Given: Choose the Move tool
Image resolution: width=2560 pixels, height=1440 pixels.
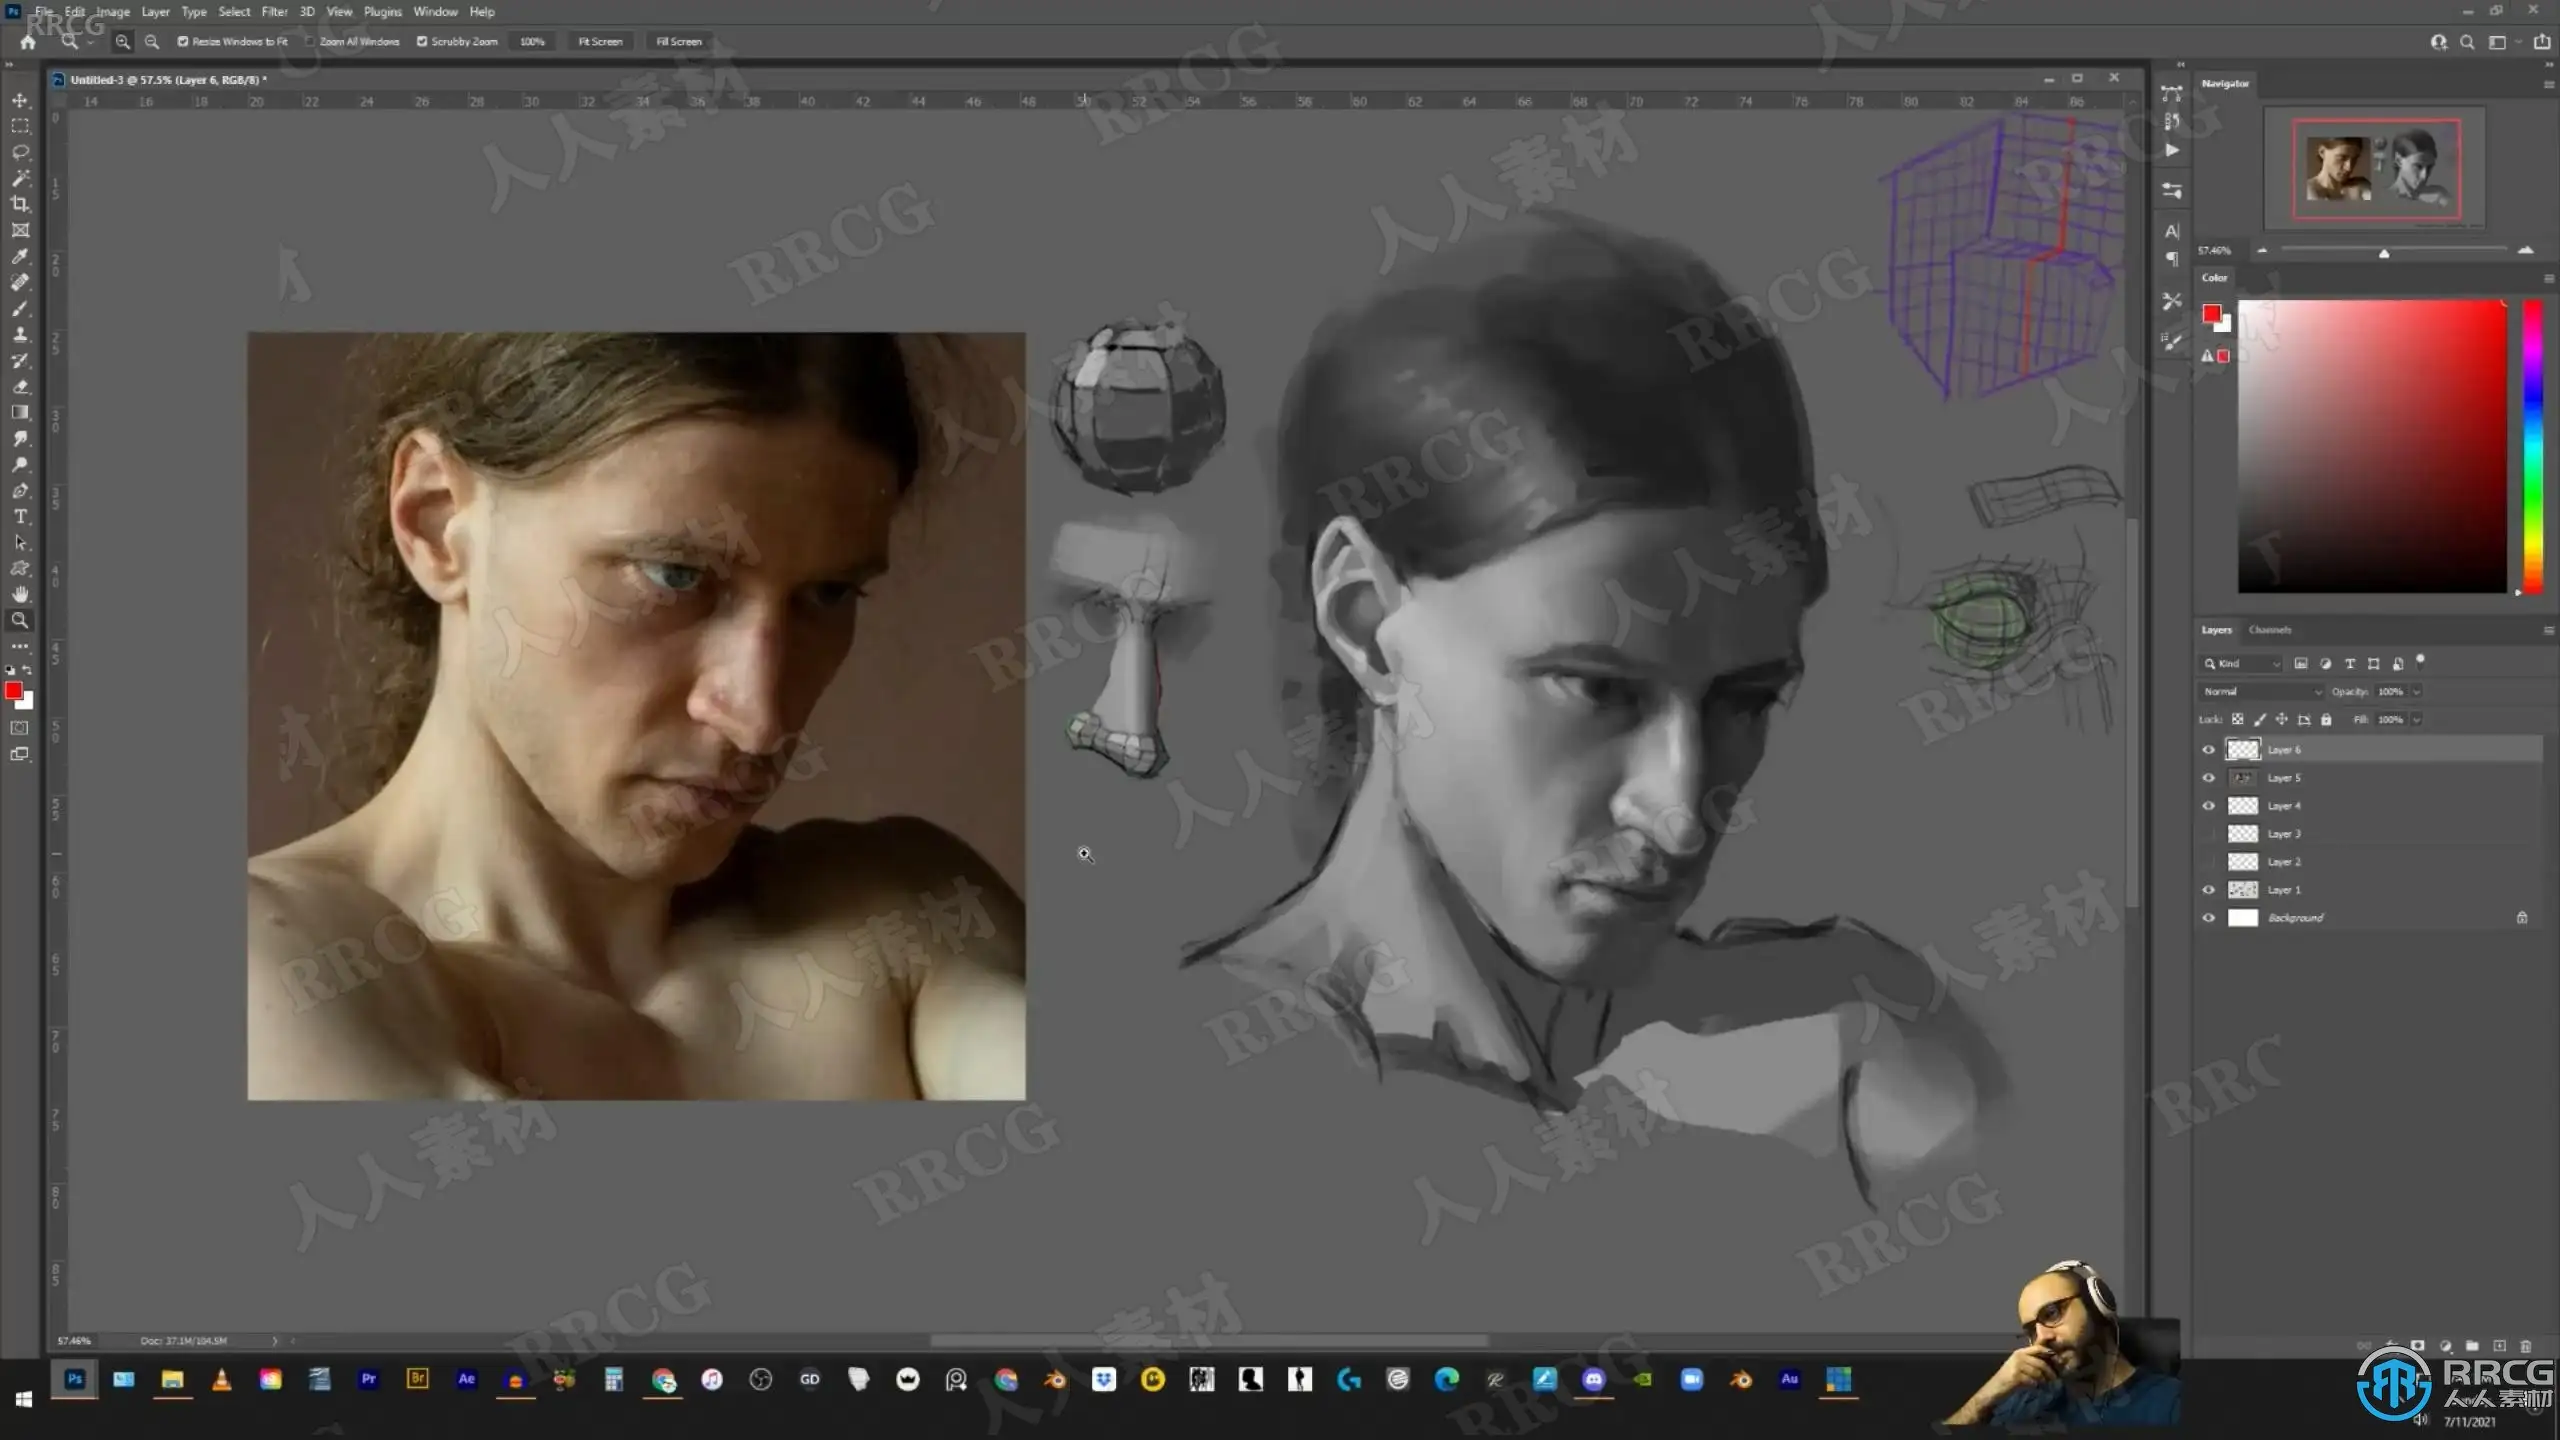Looking at the screenshot, I should (x=20, y=100).
